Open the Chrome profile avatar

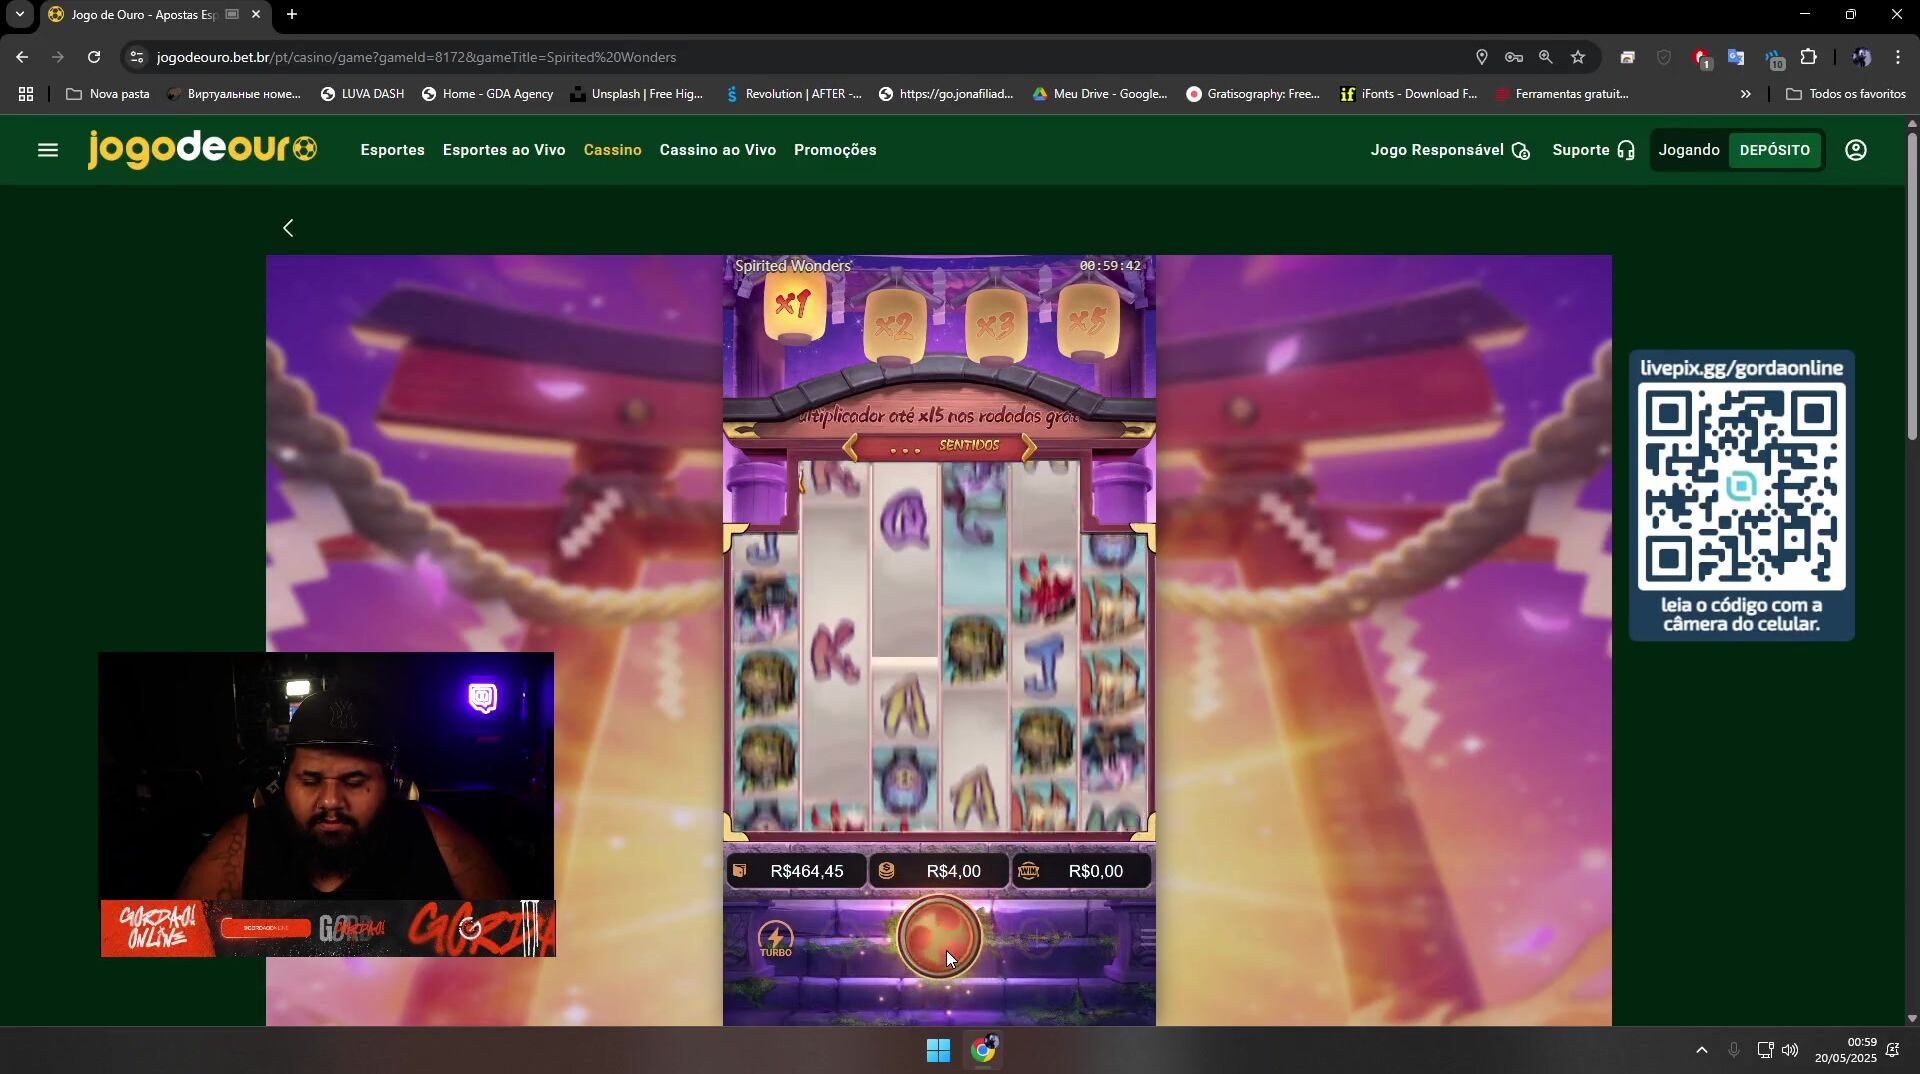(1861, 57)
